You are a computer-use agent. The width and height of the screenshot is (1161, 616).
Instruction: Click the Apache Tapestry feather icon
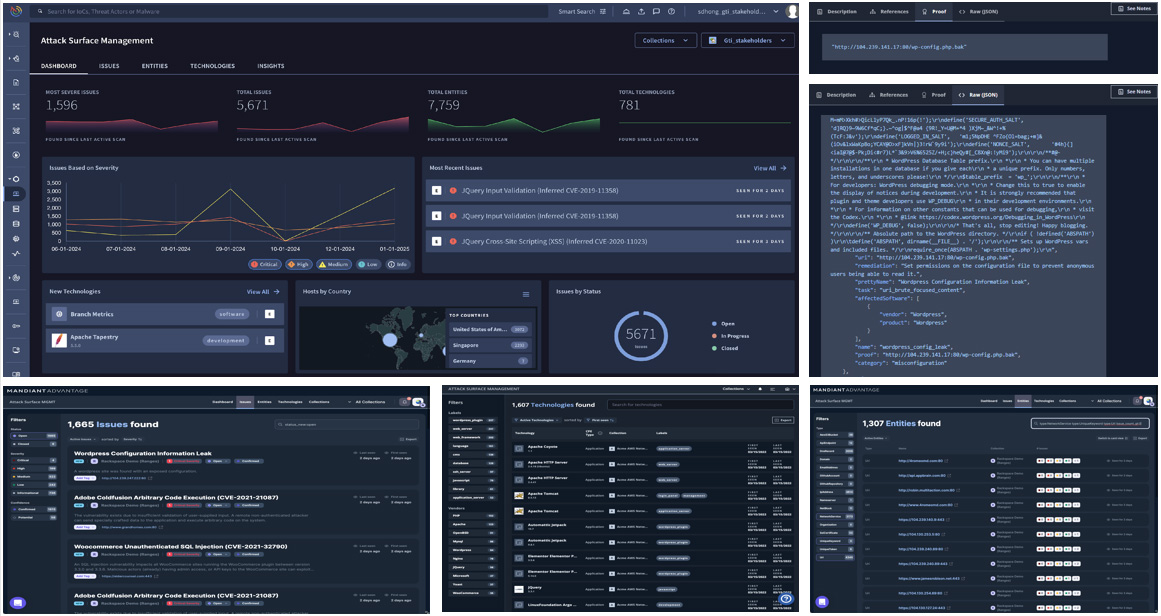[x=59, y=340]
